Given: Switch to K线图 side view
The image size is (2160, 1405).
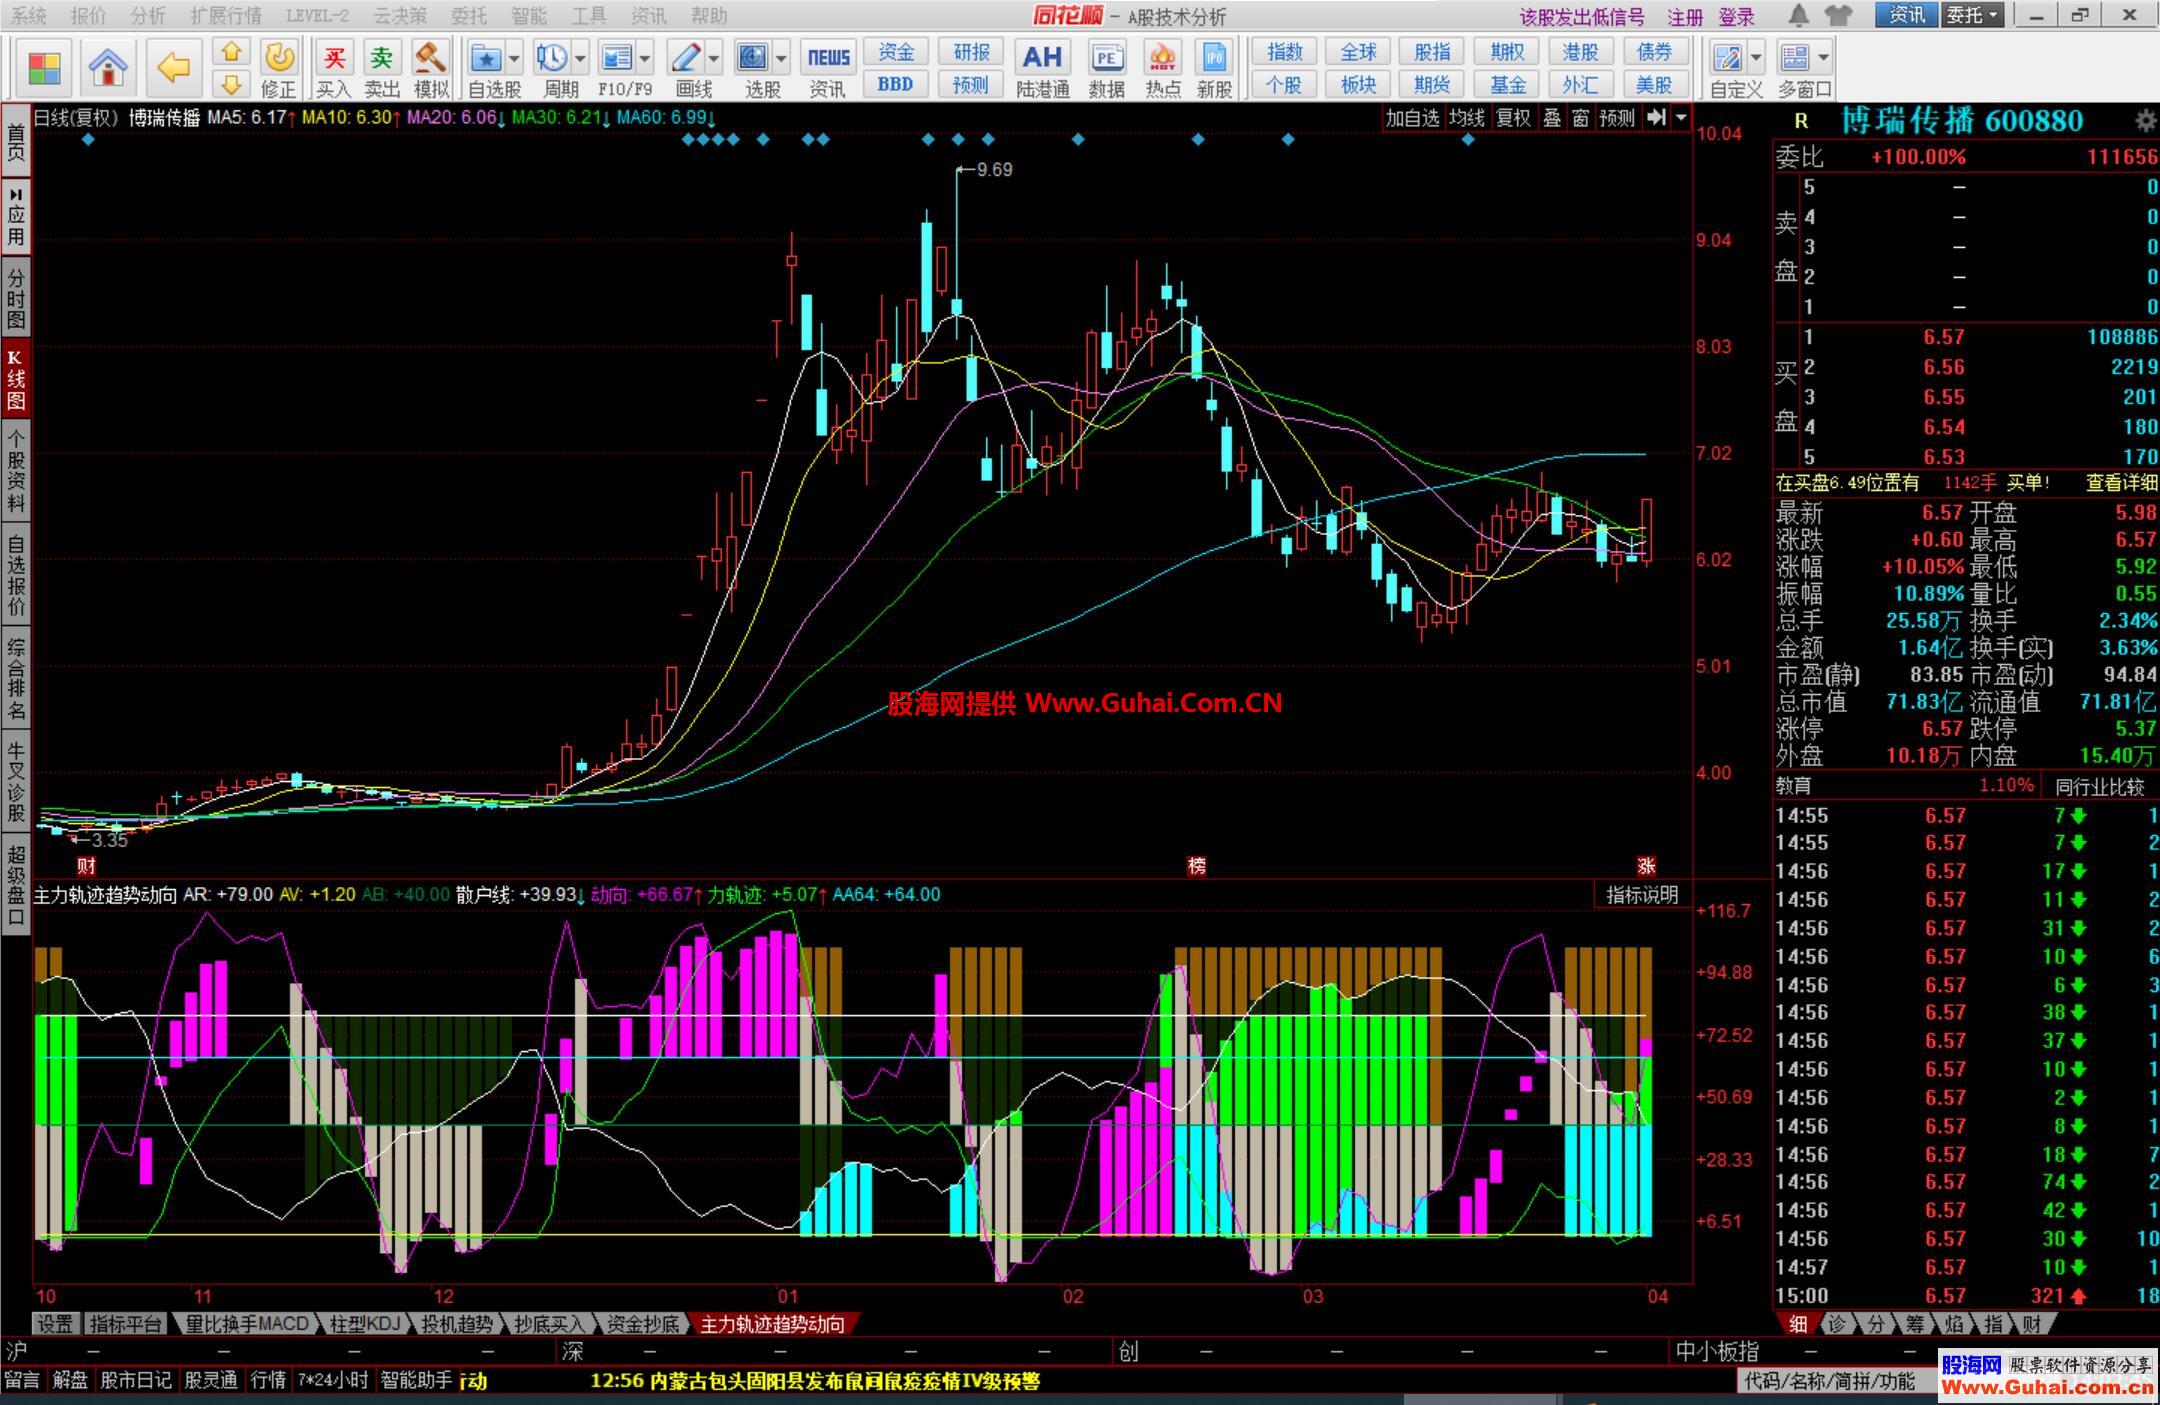Looking at the screenshot, I should point(15,380).
